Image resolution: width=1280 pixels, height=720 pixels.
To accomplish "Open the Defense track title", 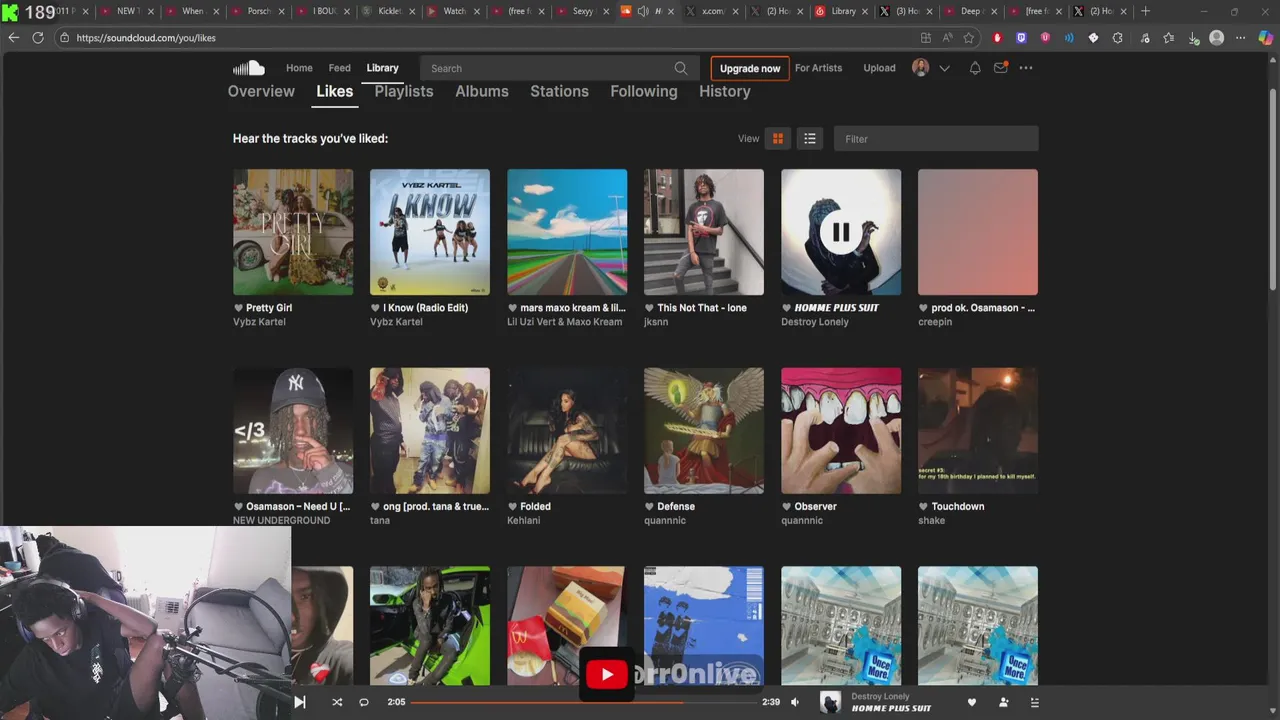I will 676,507.
